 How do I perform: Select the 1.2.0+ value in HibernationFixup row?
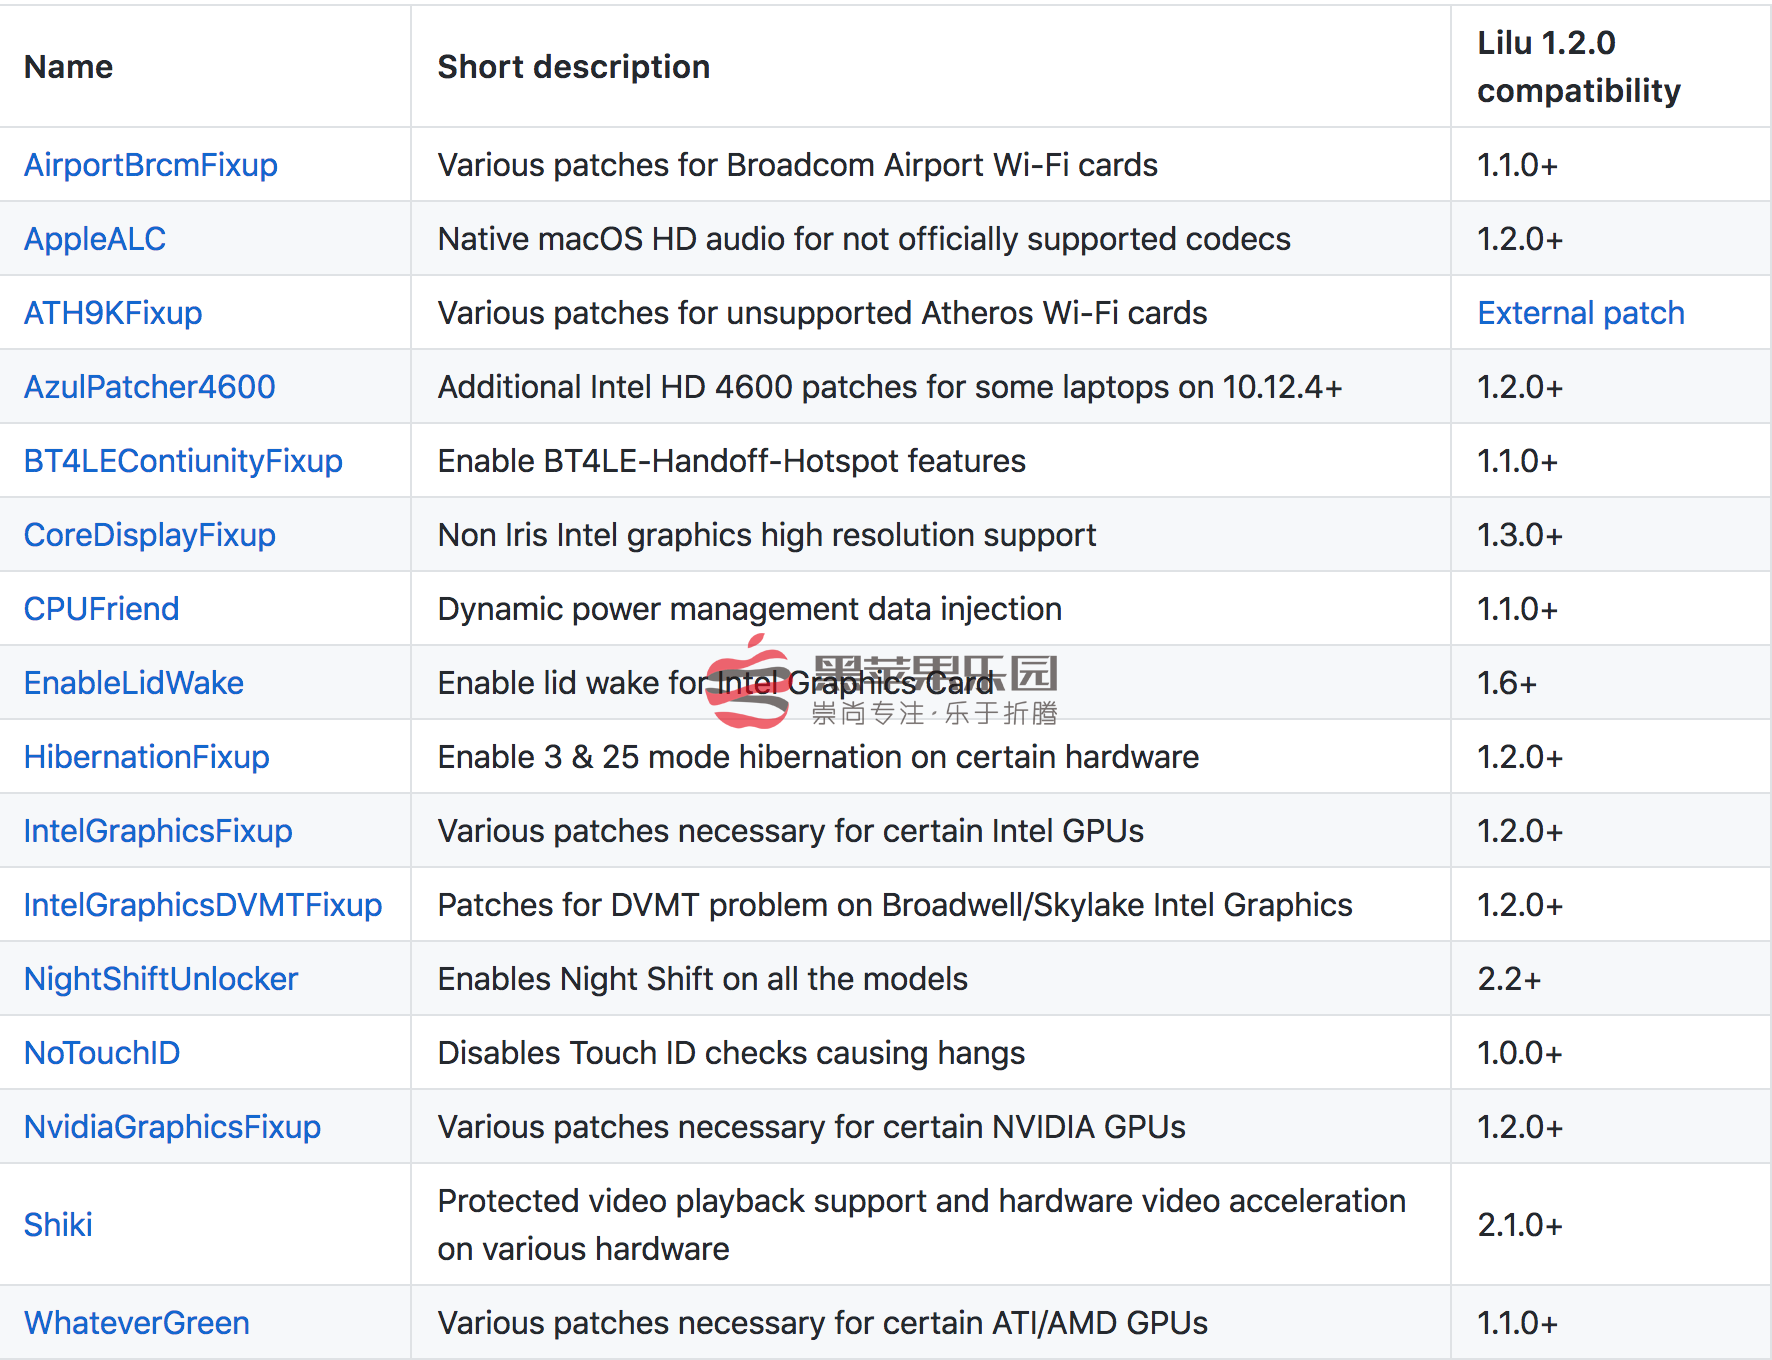click(x=1520, y=757)
